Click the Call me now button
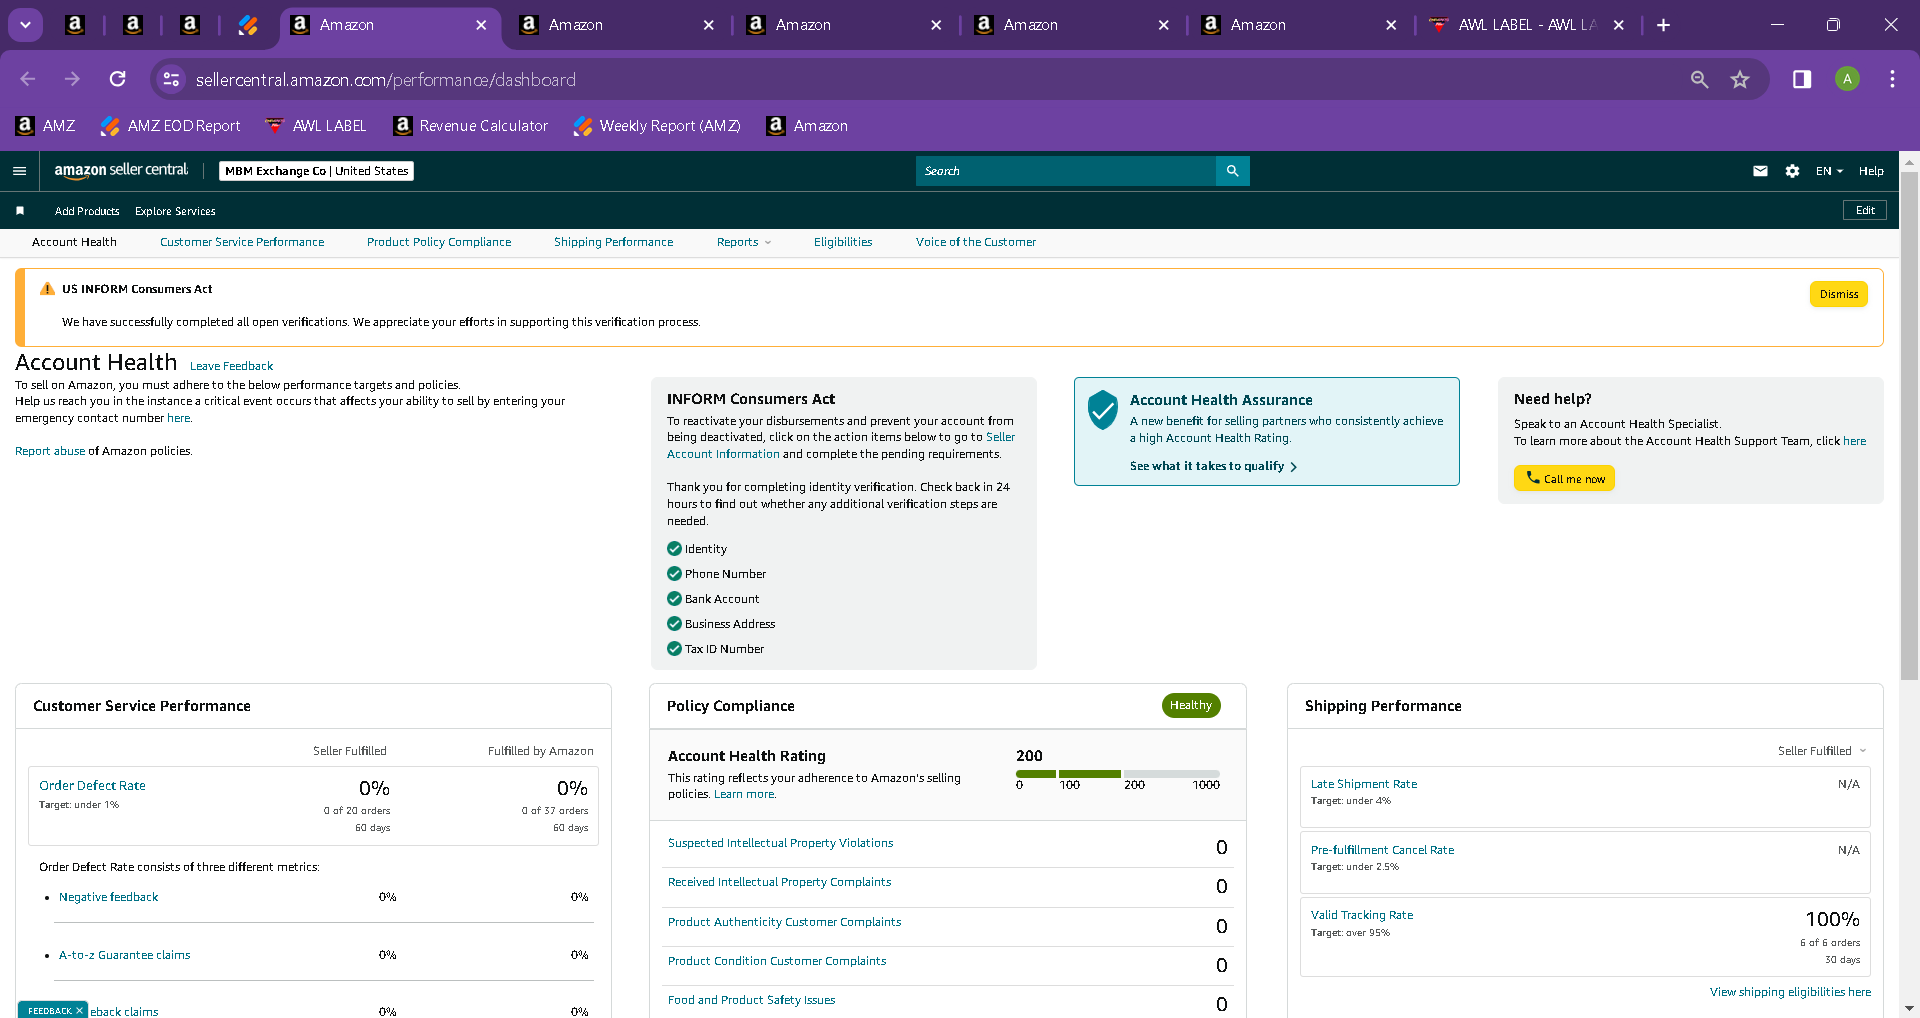Viewport: 1920px width, 1018px height. [x=1564, y=479]
